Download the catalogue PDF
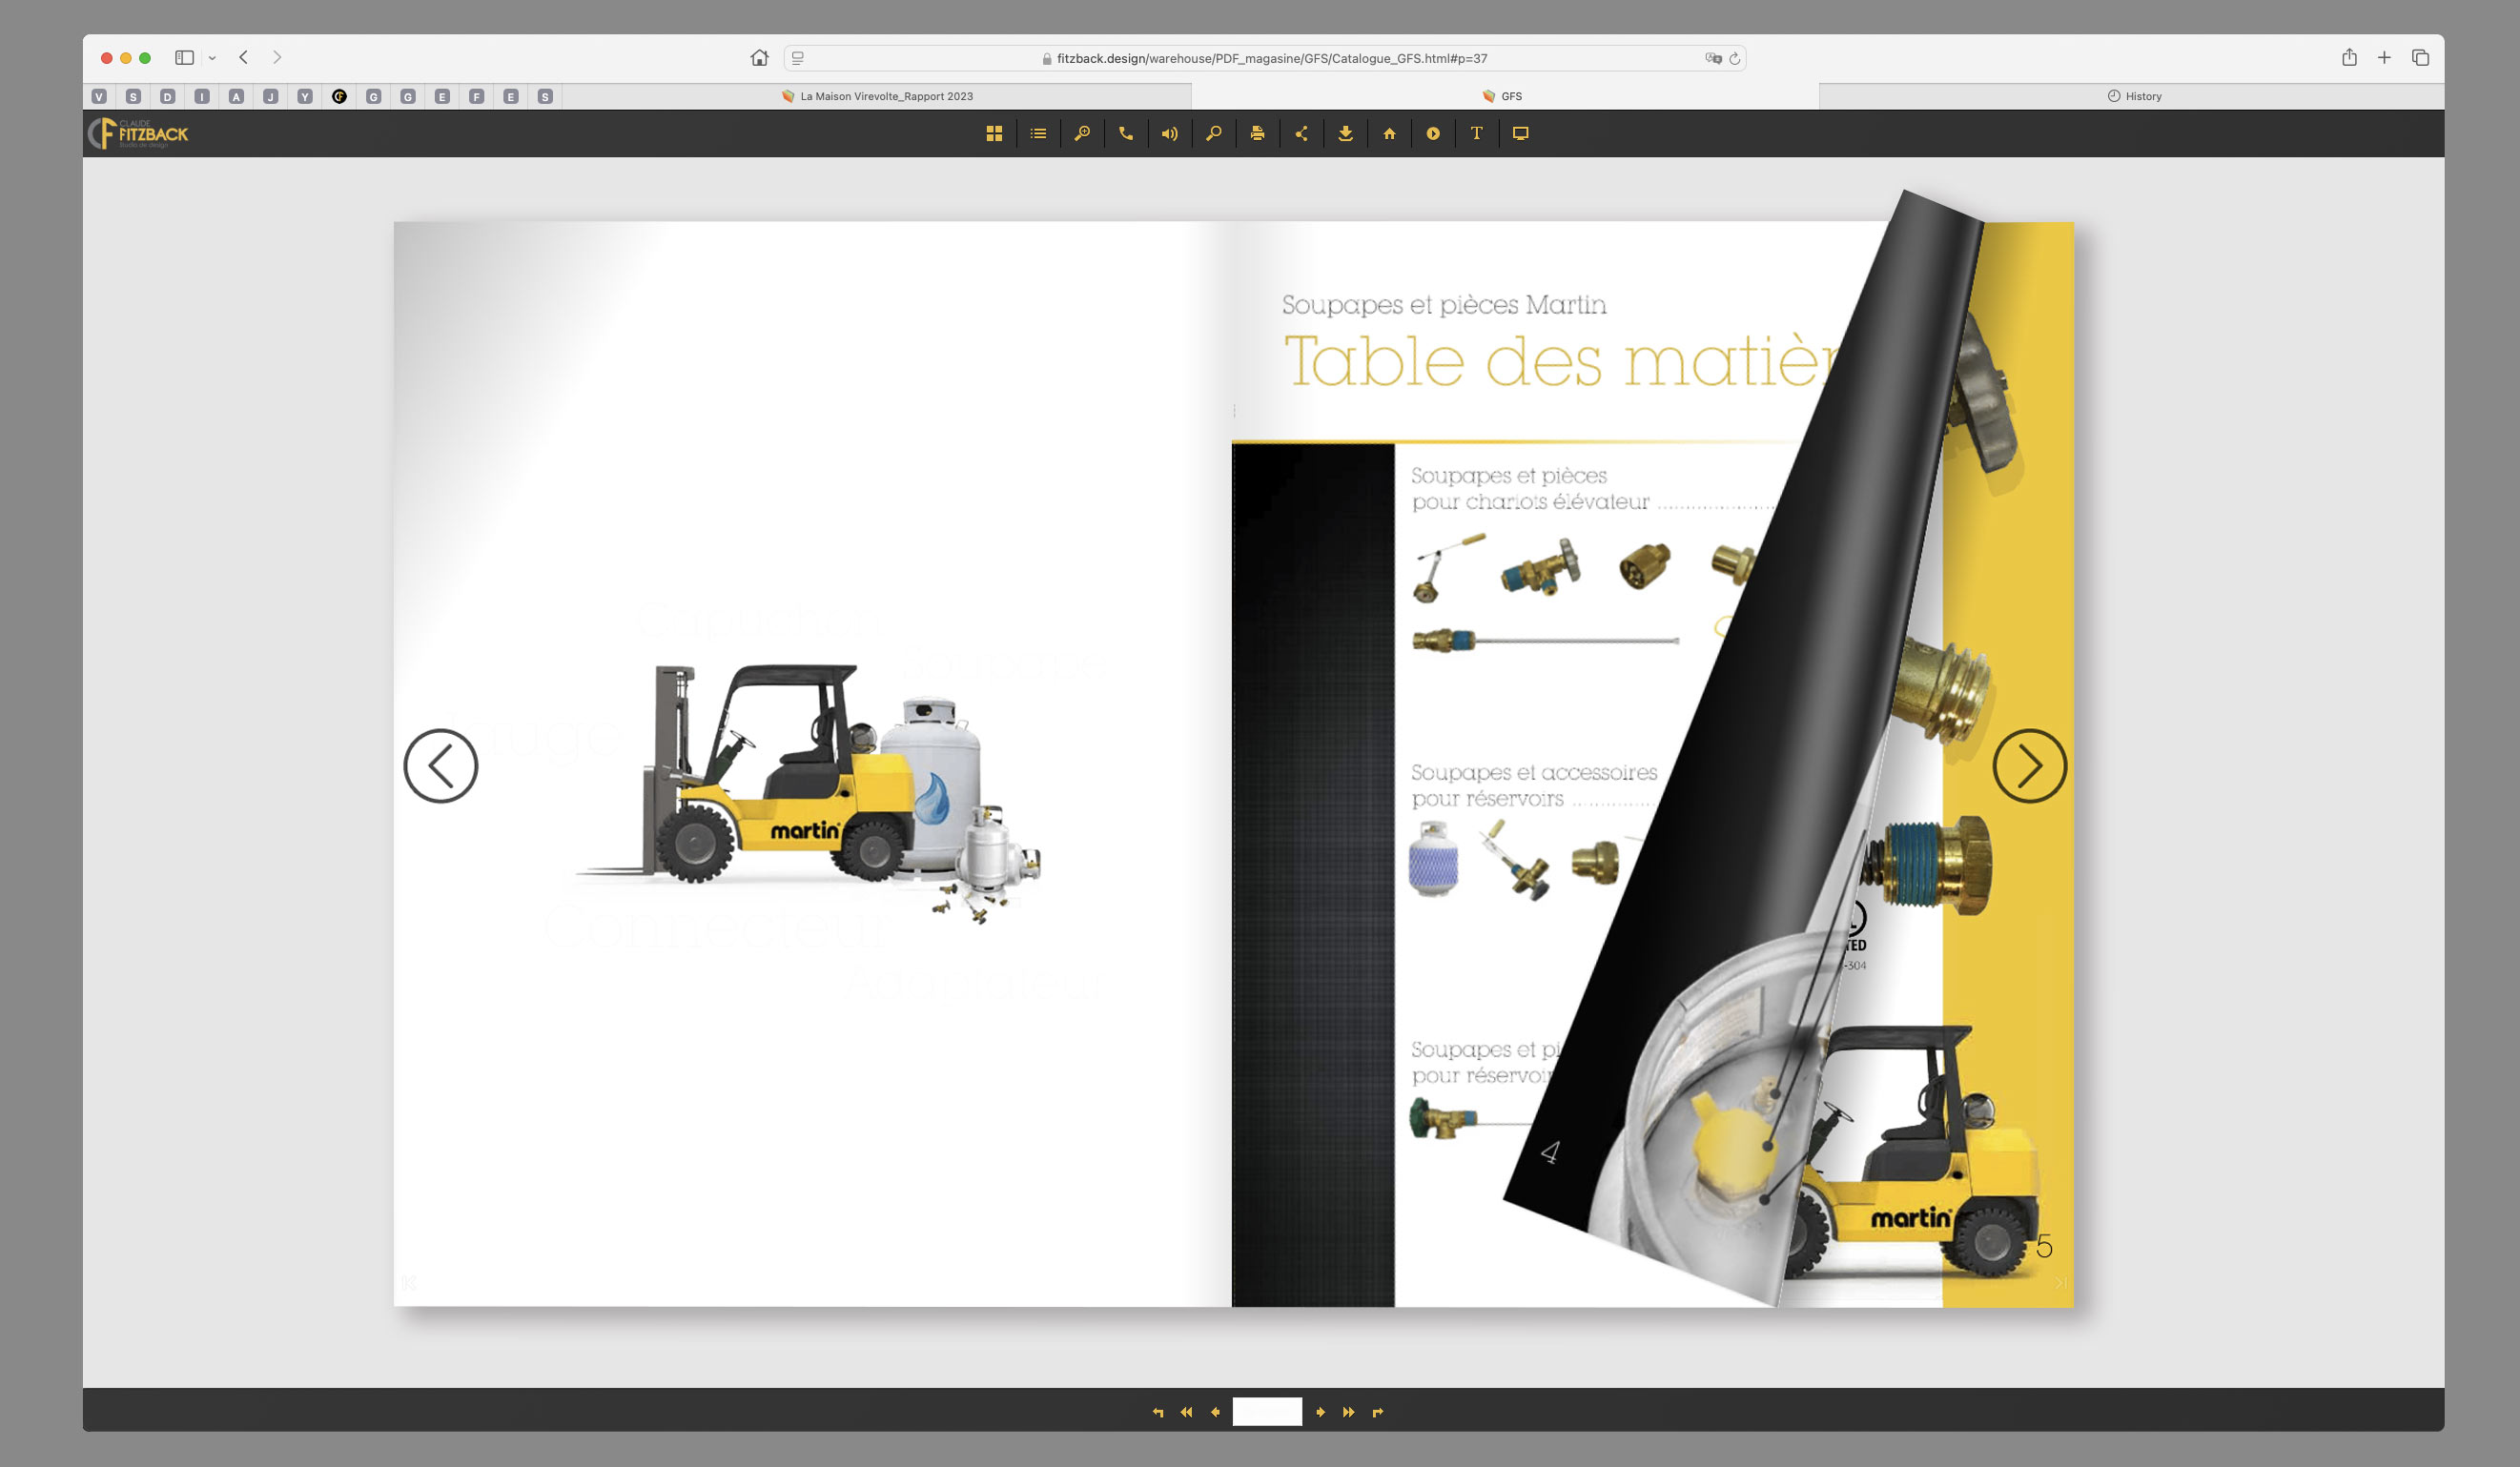The image size is (2520, 1467). (1345, 133)
